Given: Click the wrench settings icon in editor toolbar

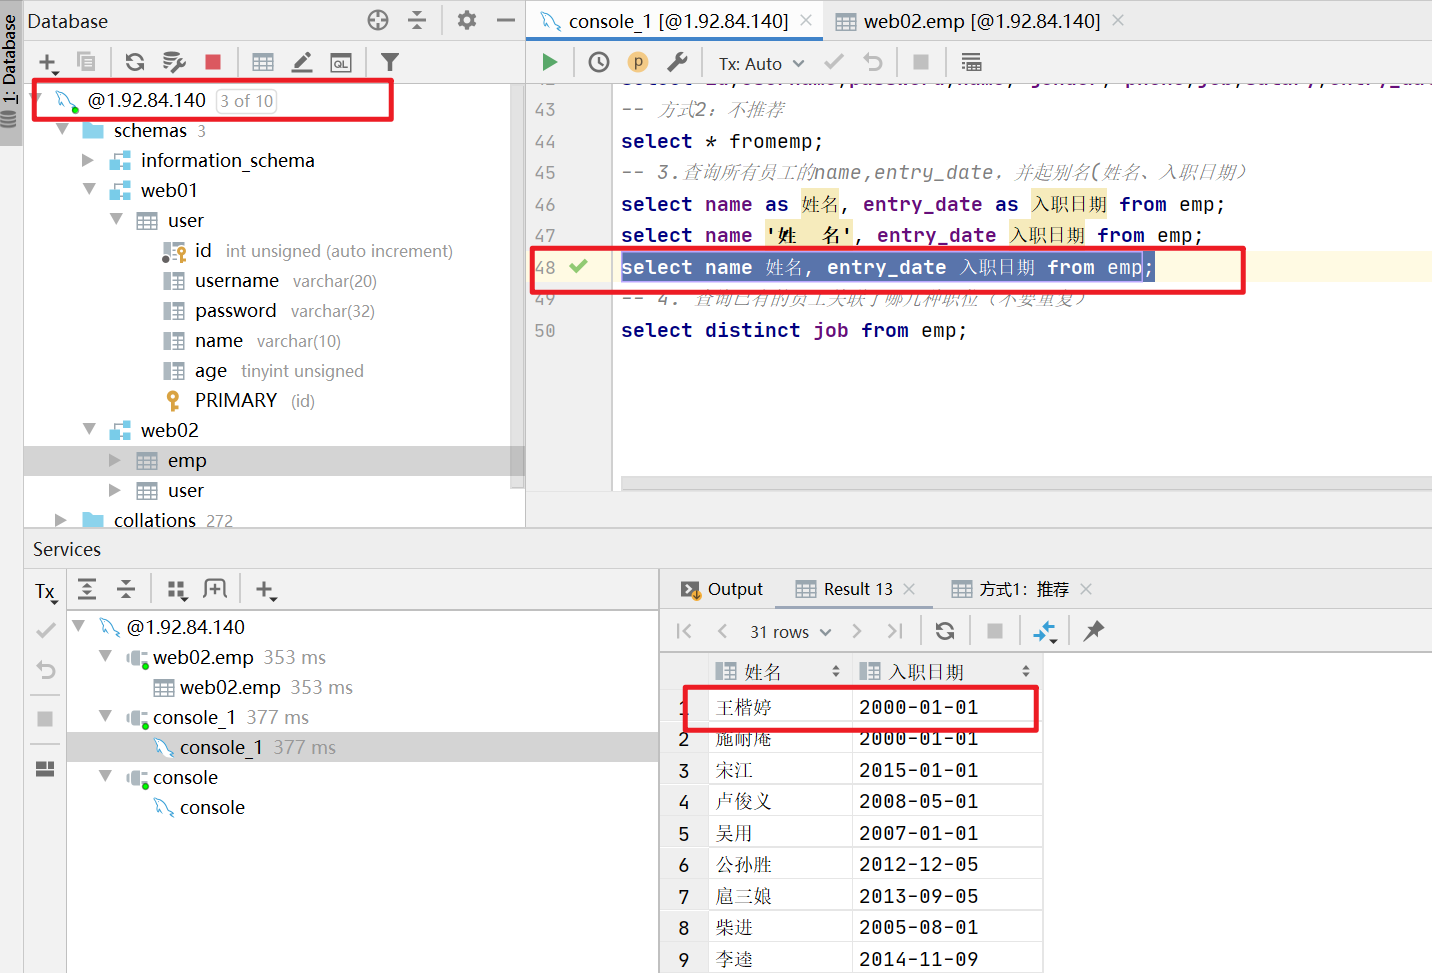Looking at the screenshot, I should 677,63.
